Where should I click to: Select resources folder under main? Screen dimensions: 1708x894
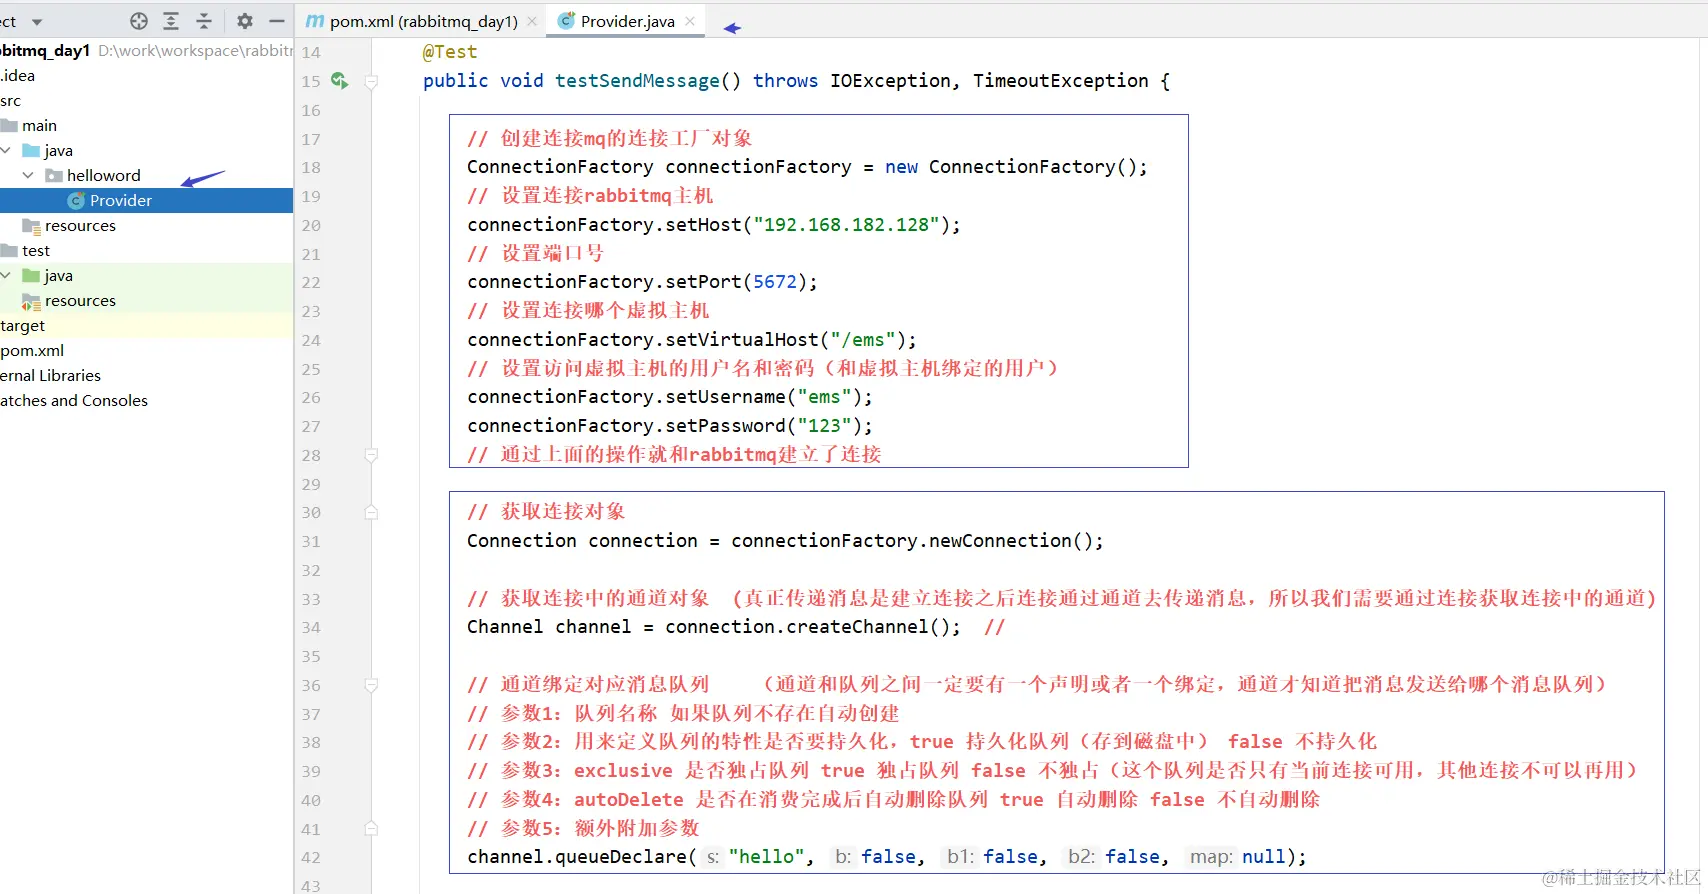click(80, 225)
